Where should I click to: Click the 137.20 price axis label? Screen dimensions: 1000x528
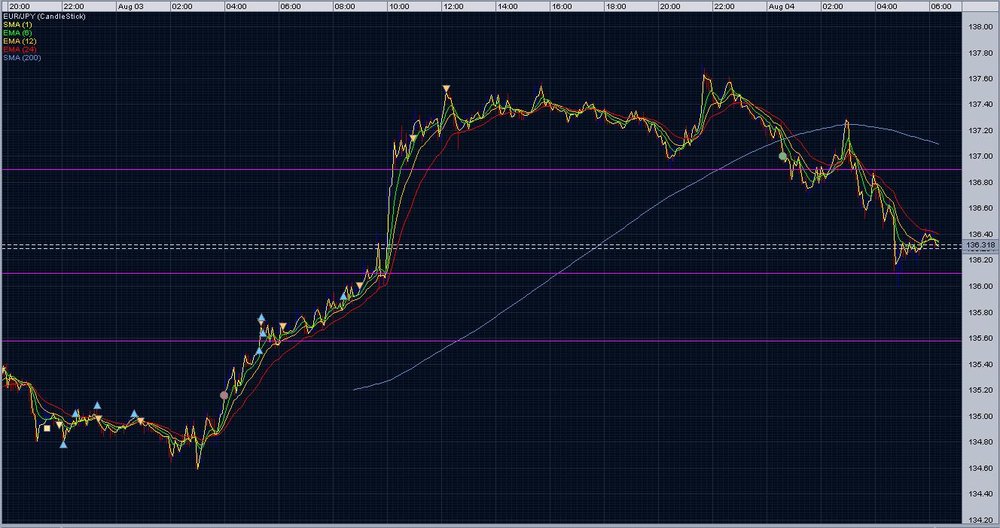(980, 130)
